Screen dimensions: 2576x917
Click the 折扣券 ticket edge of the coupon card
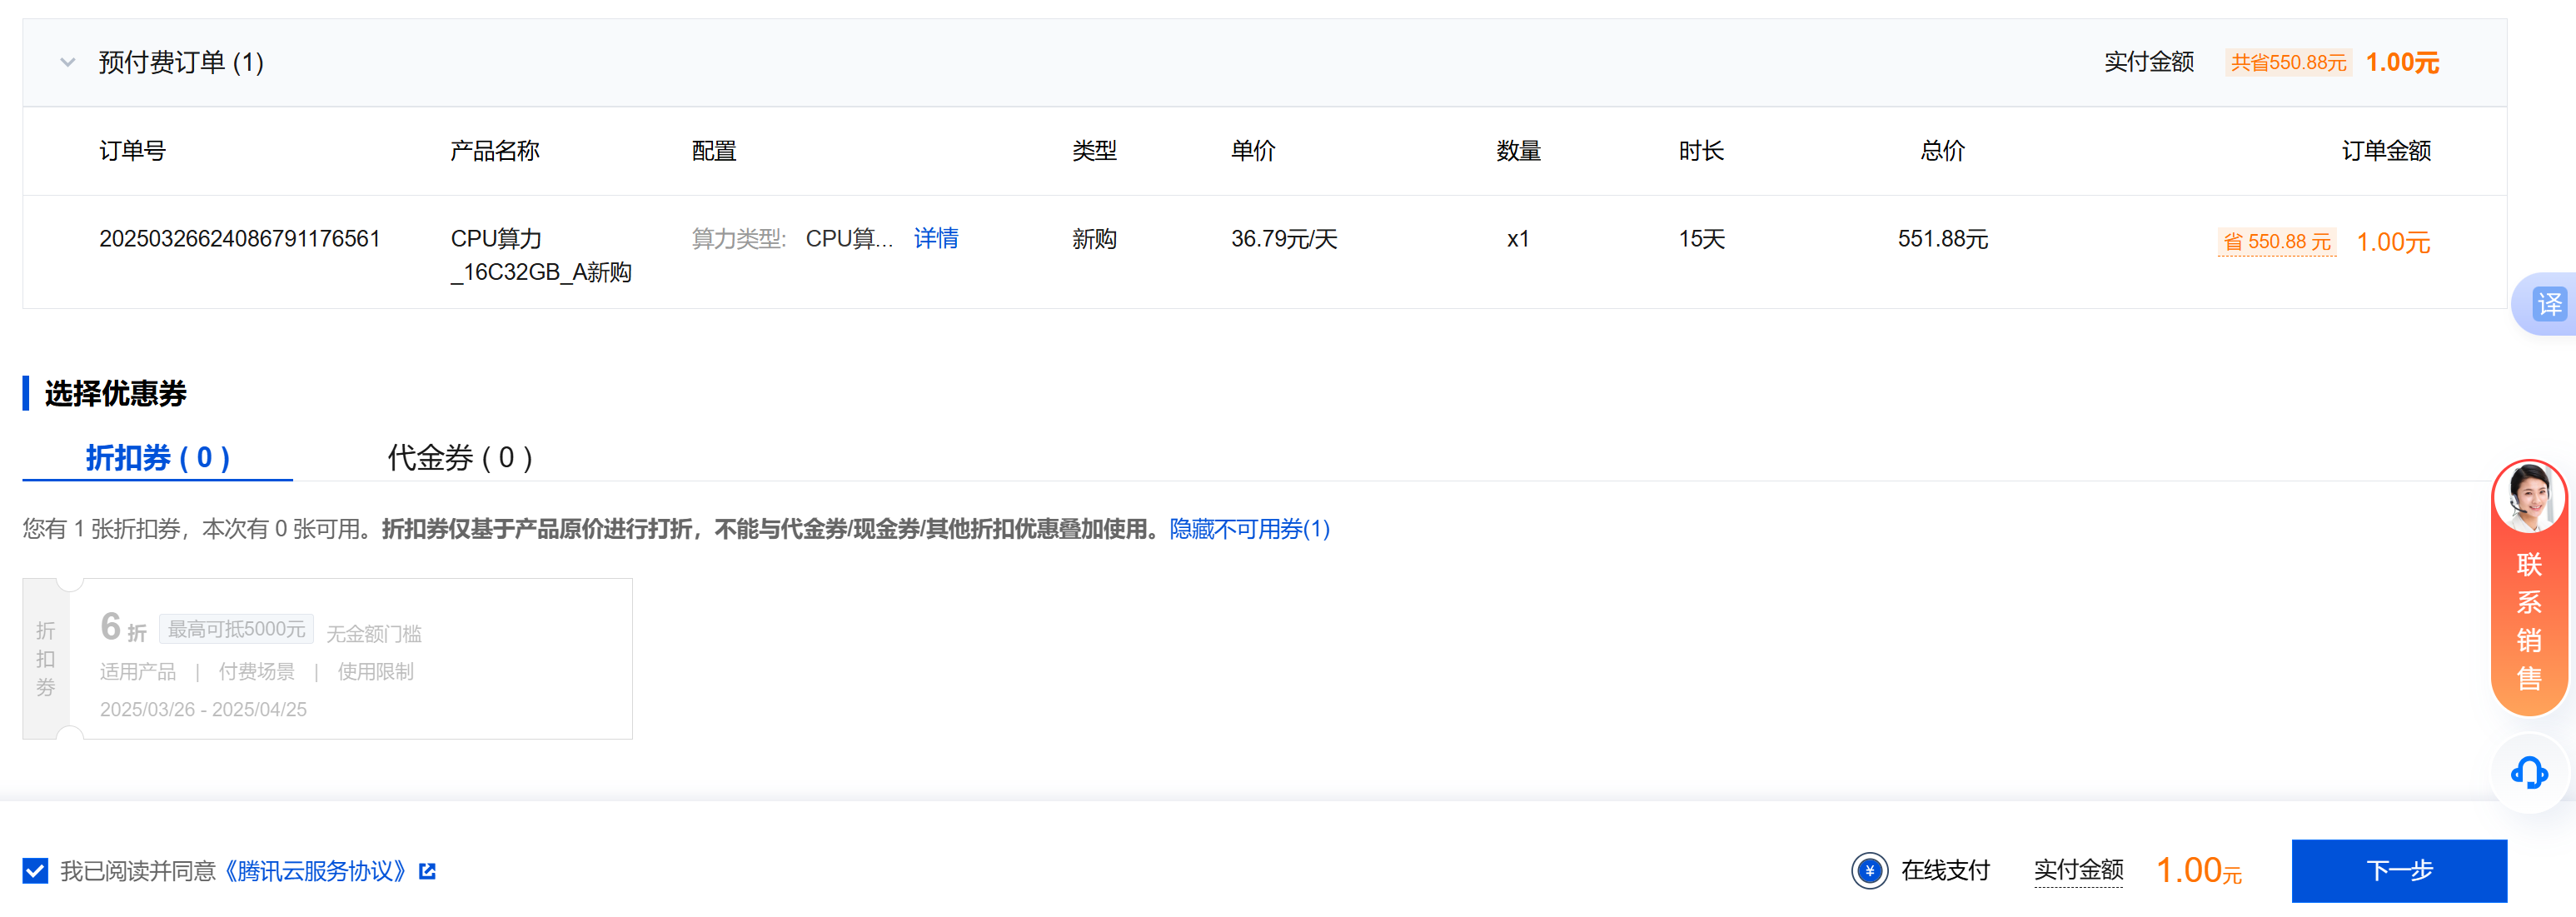[x=45, y=657]
